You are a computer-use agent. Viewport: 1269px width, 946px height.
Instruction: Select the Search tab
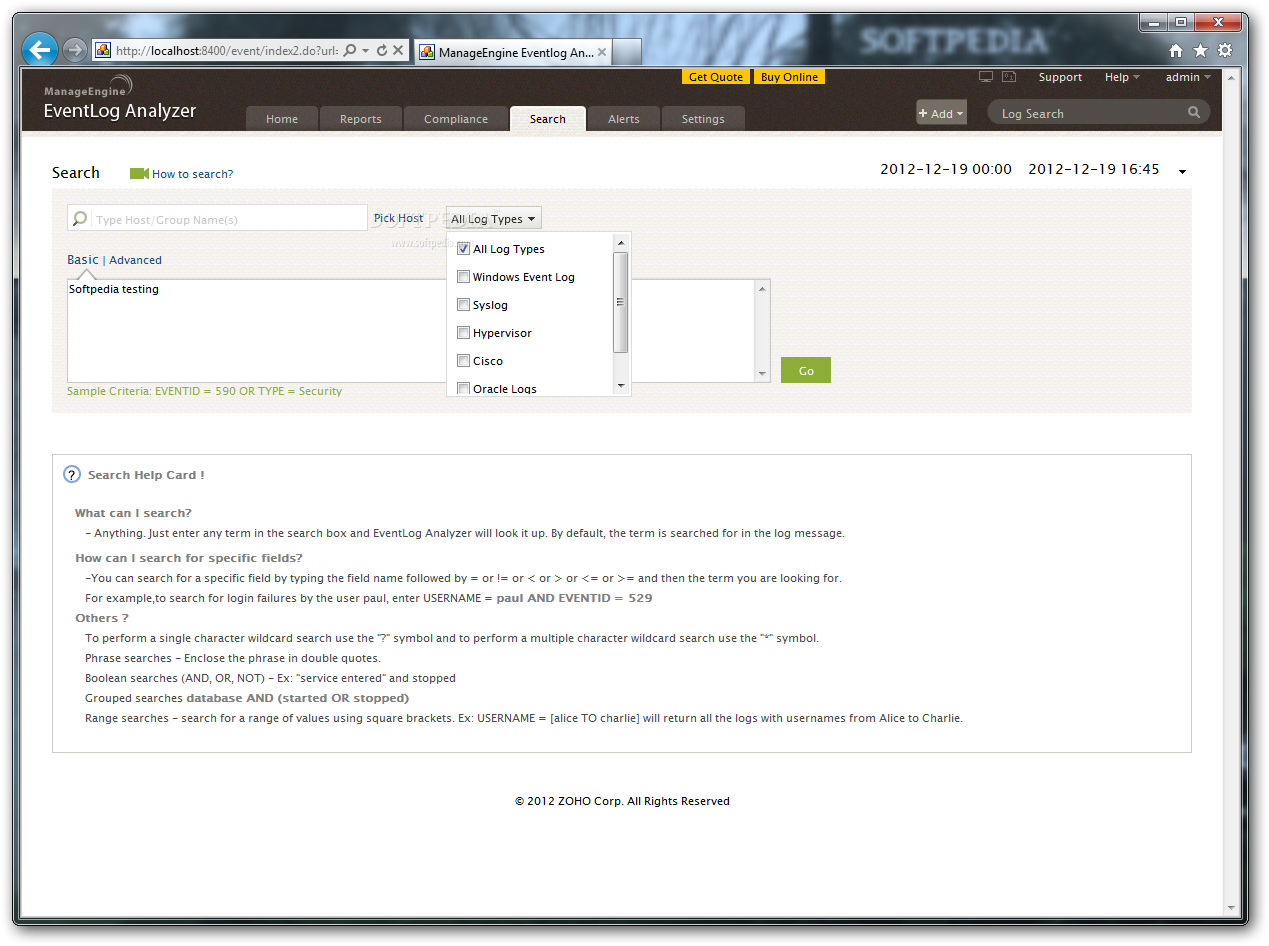tap(547, 119)
